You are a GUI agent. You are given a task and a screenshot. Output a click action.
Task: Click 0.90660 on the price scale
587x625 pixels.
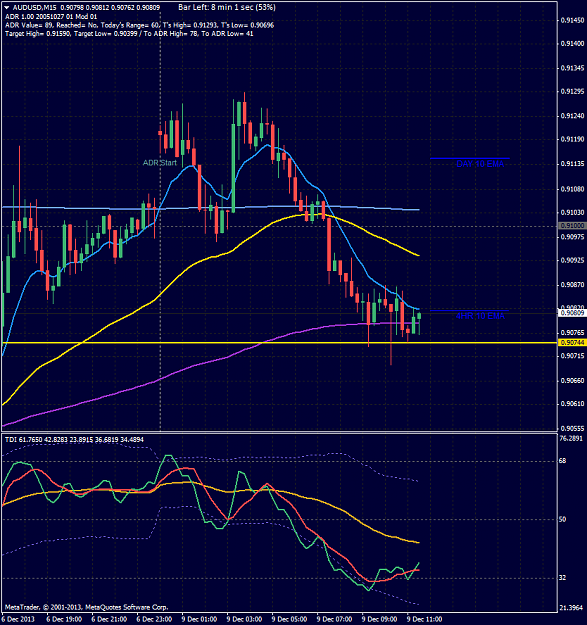572,381
